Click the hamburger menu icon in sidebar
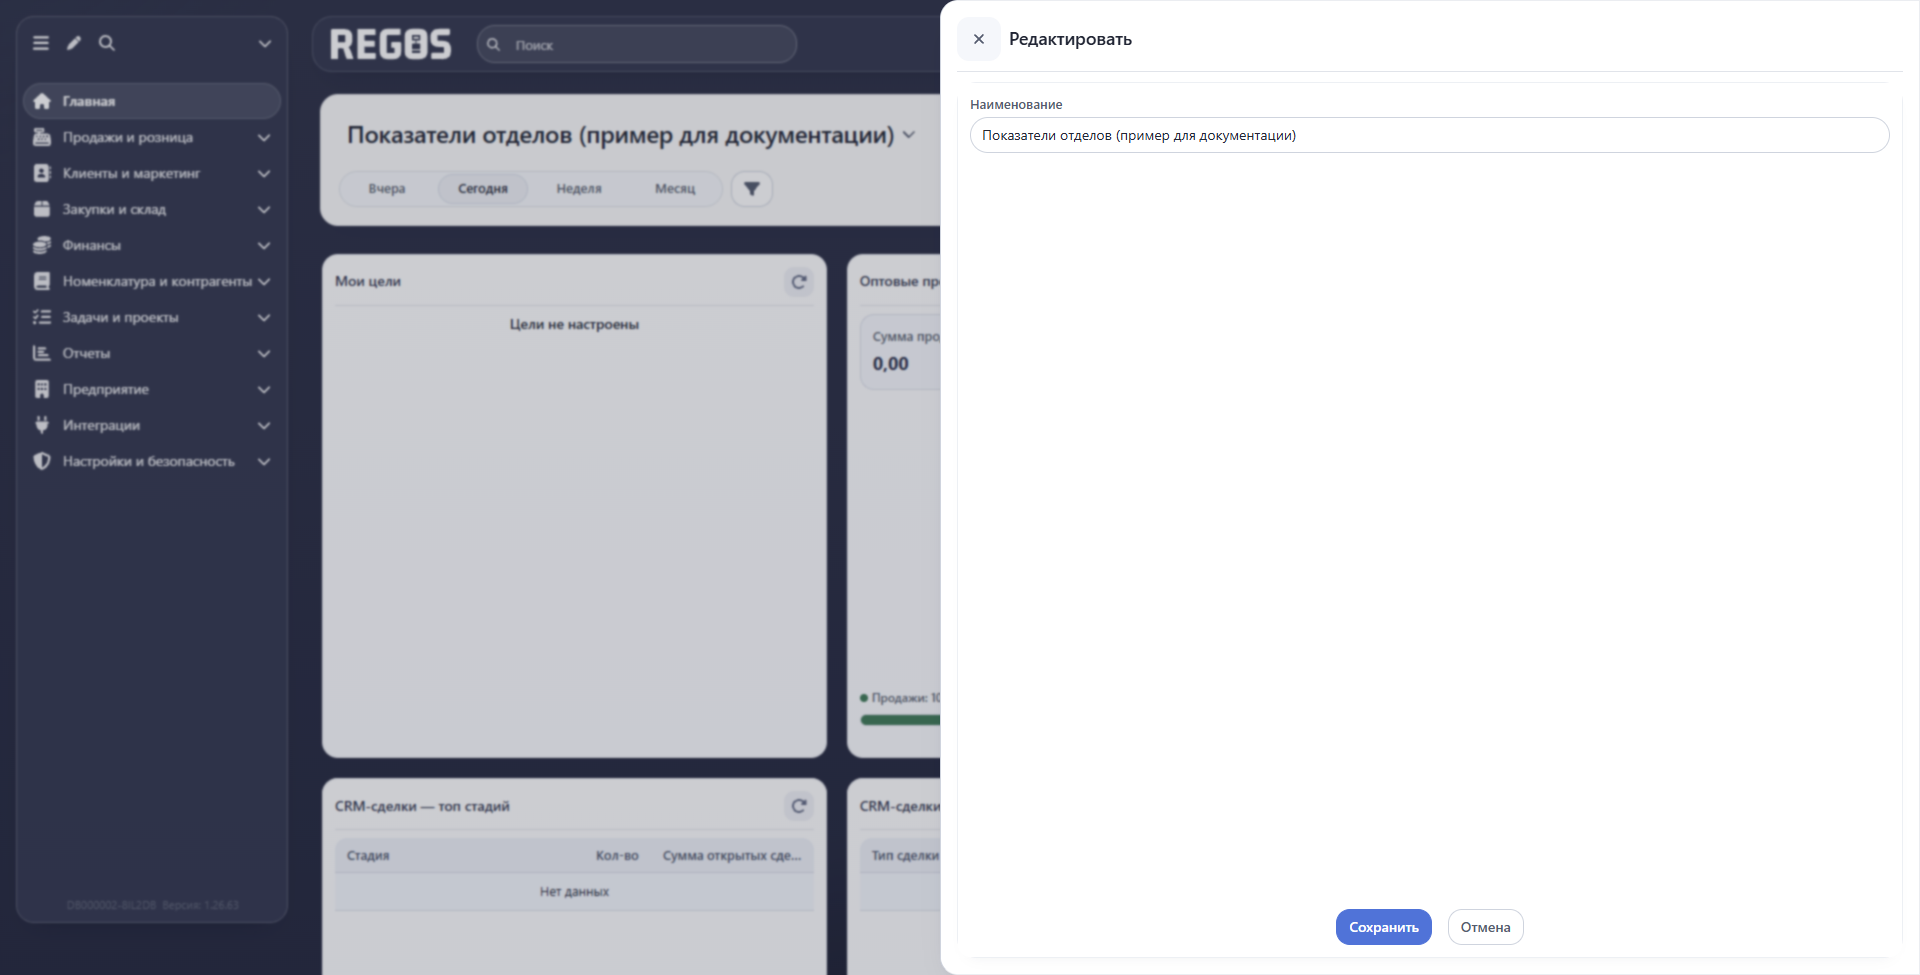The image size is (1920, 975). point(41,43)
